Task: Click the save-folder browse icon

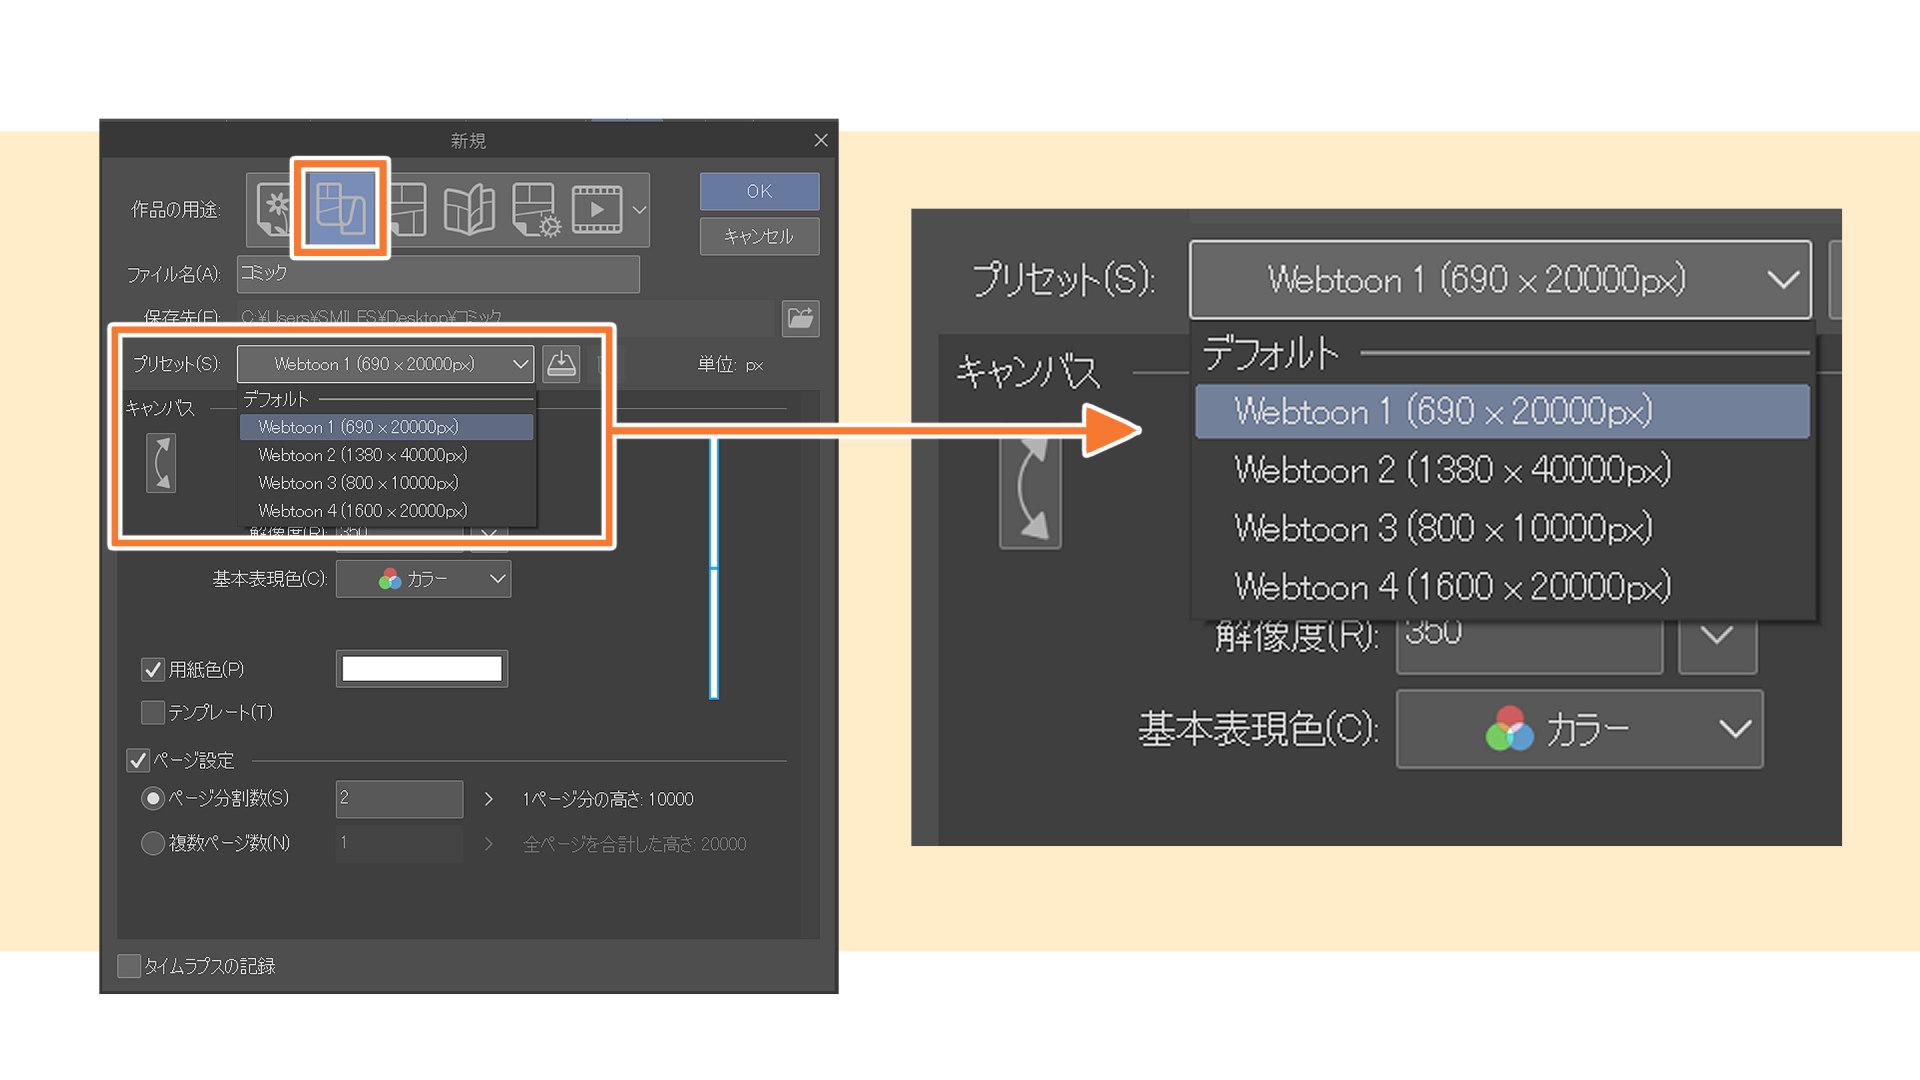Action: pos(800,318)
